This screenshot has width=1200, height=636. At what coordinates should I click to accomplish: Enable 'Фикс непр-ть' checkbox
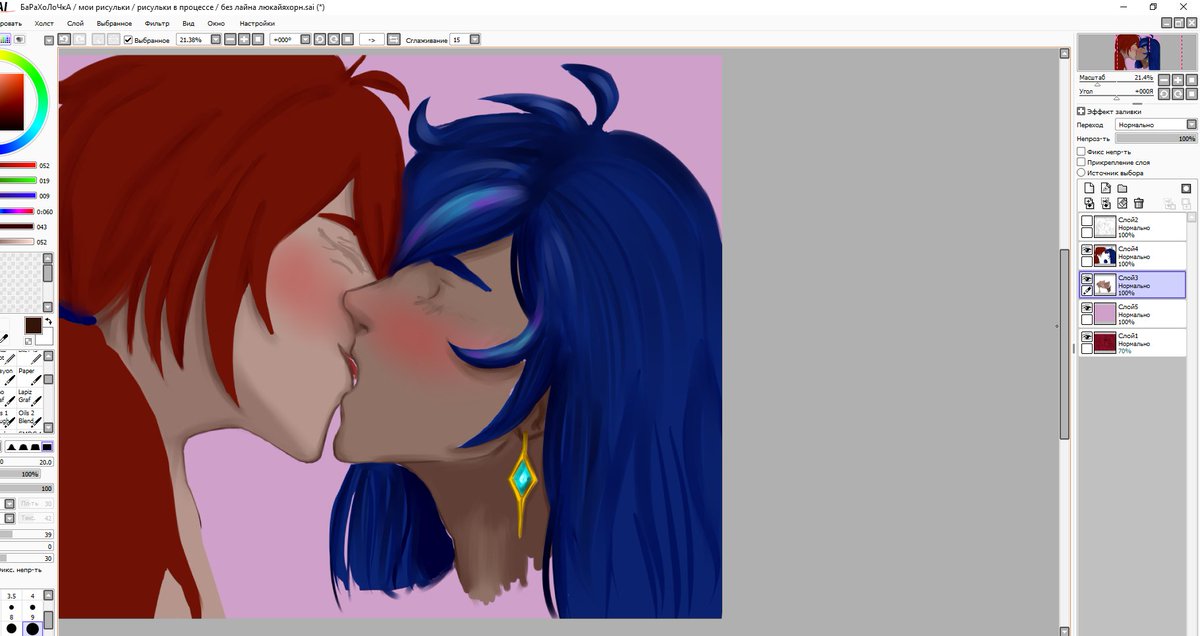(x=1081, y=152)
